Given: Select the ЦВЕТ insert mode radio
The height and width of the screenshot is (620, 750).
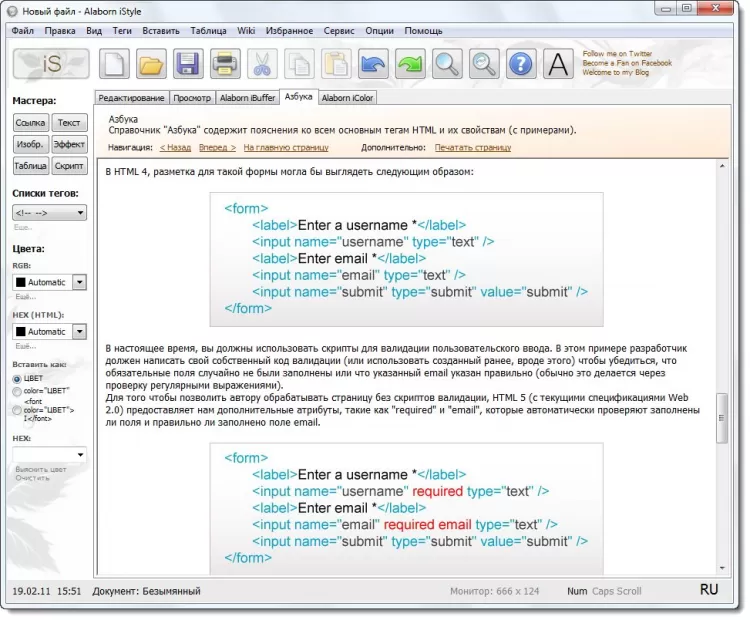Looking at the screenshot, I should (17, 379).
